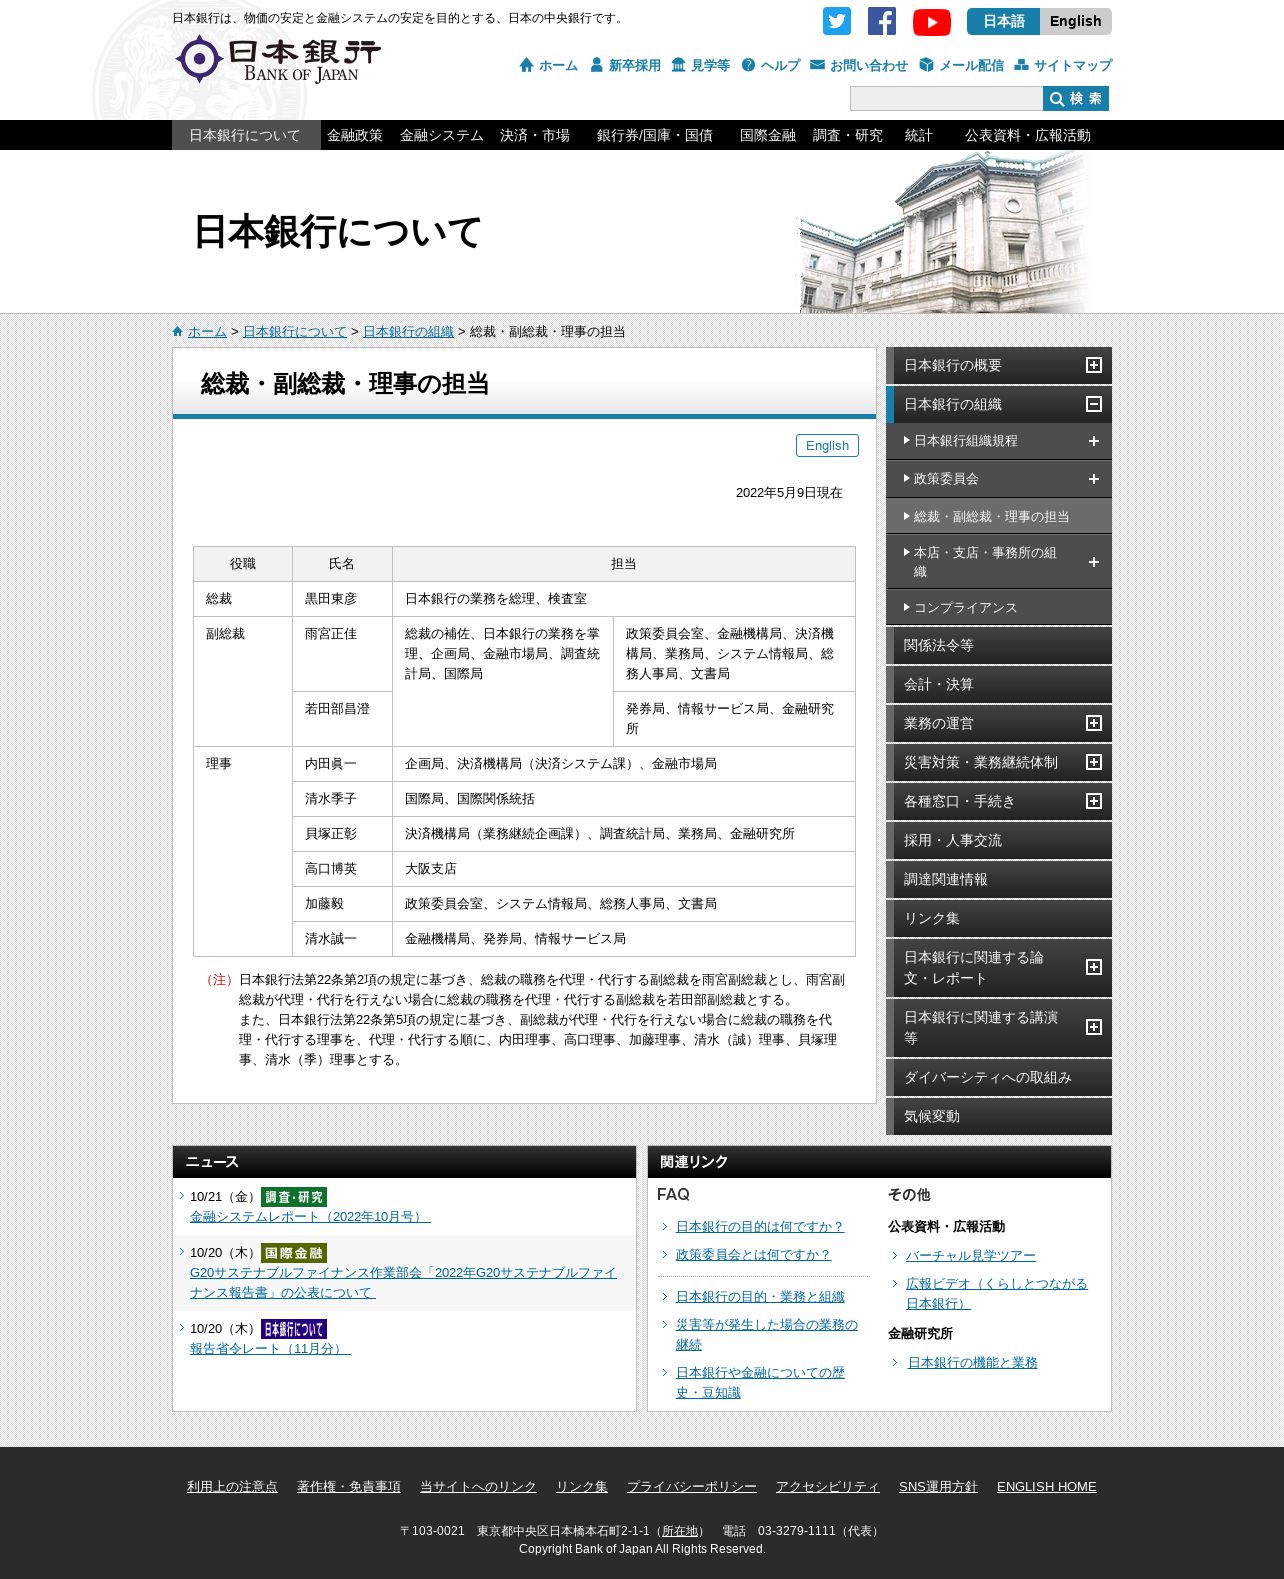
Task: Expand the 本店・支店・事務所の組織 submenu
Action: click(x=1094, y=562)
